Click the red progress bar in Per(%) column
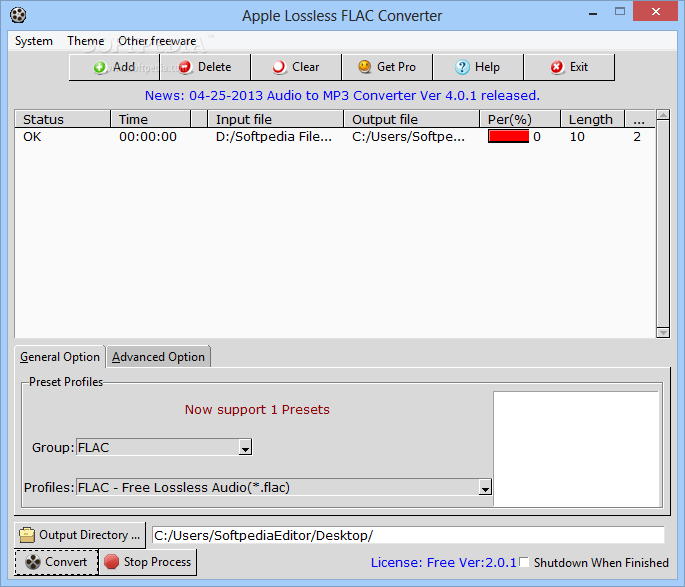685x587 pixels. click(x=509, y=136)
